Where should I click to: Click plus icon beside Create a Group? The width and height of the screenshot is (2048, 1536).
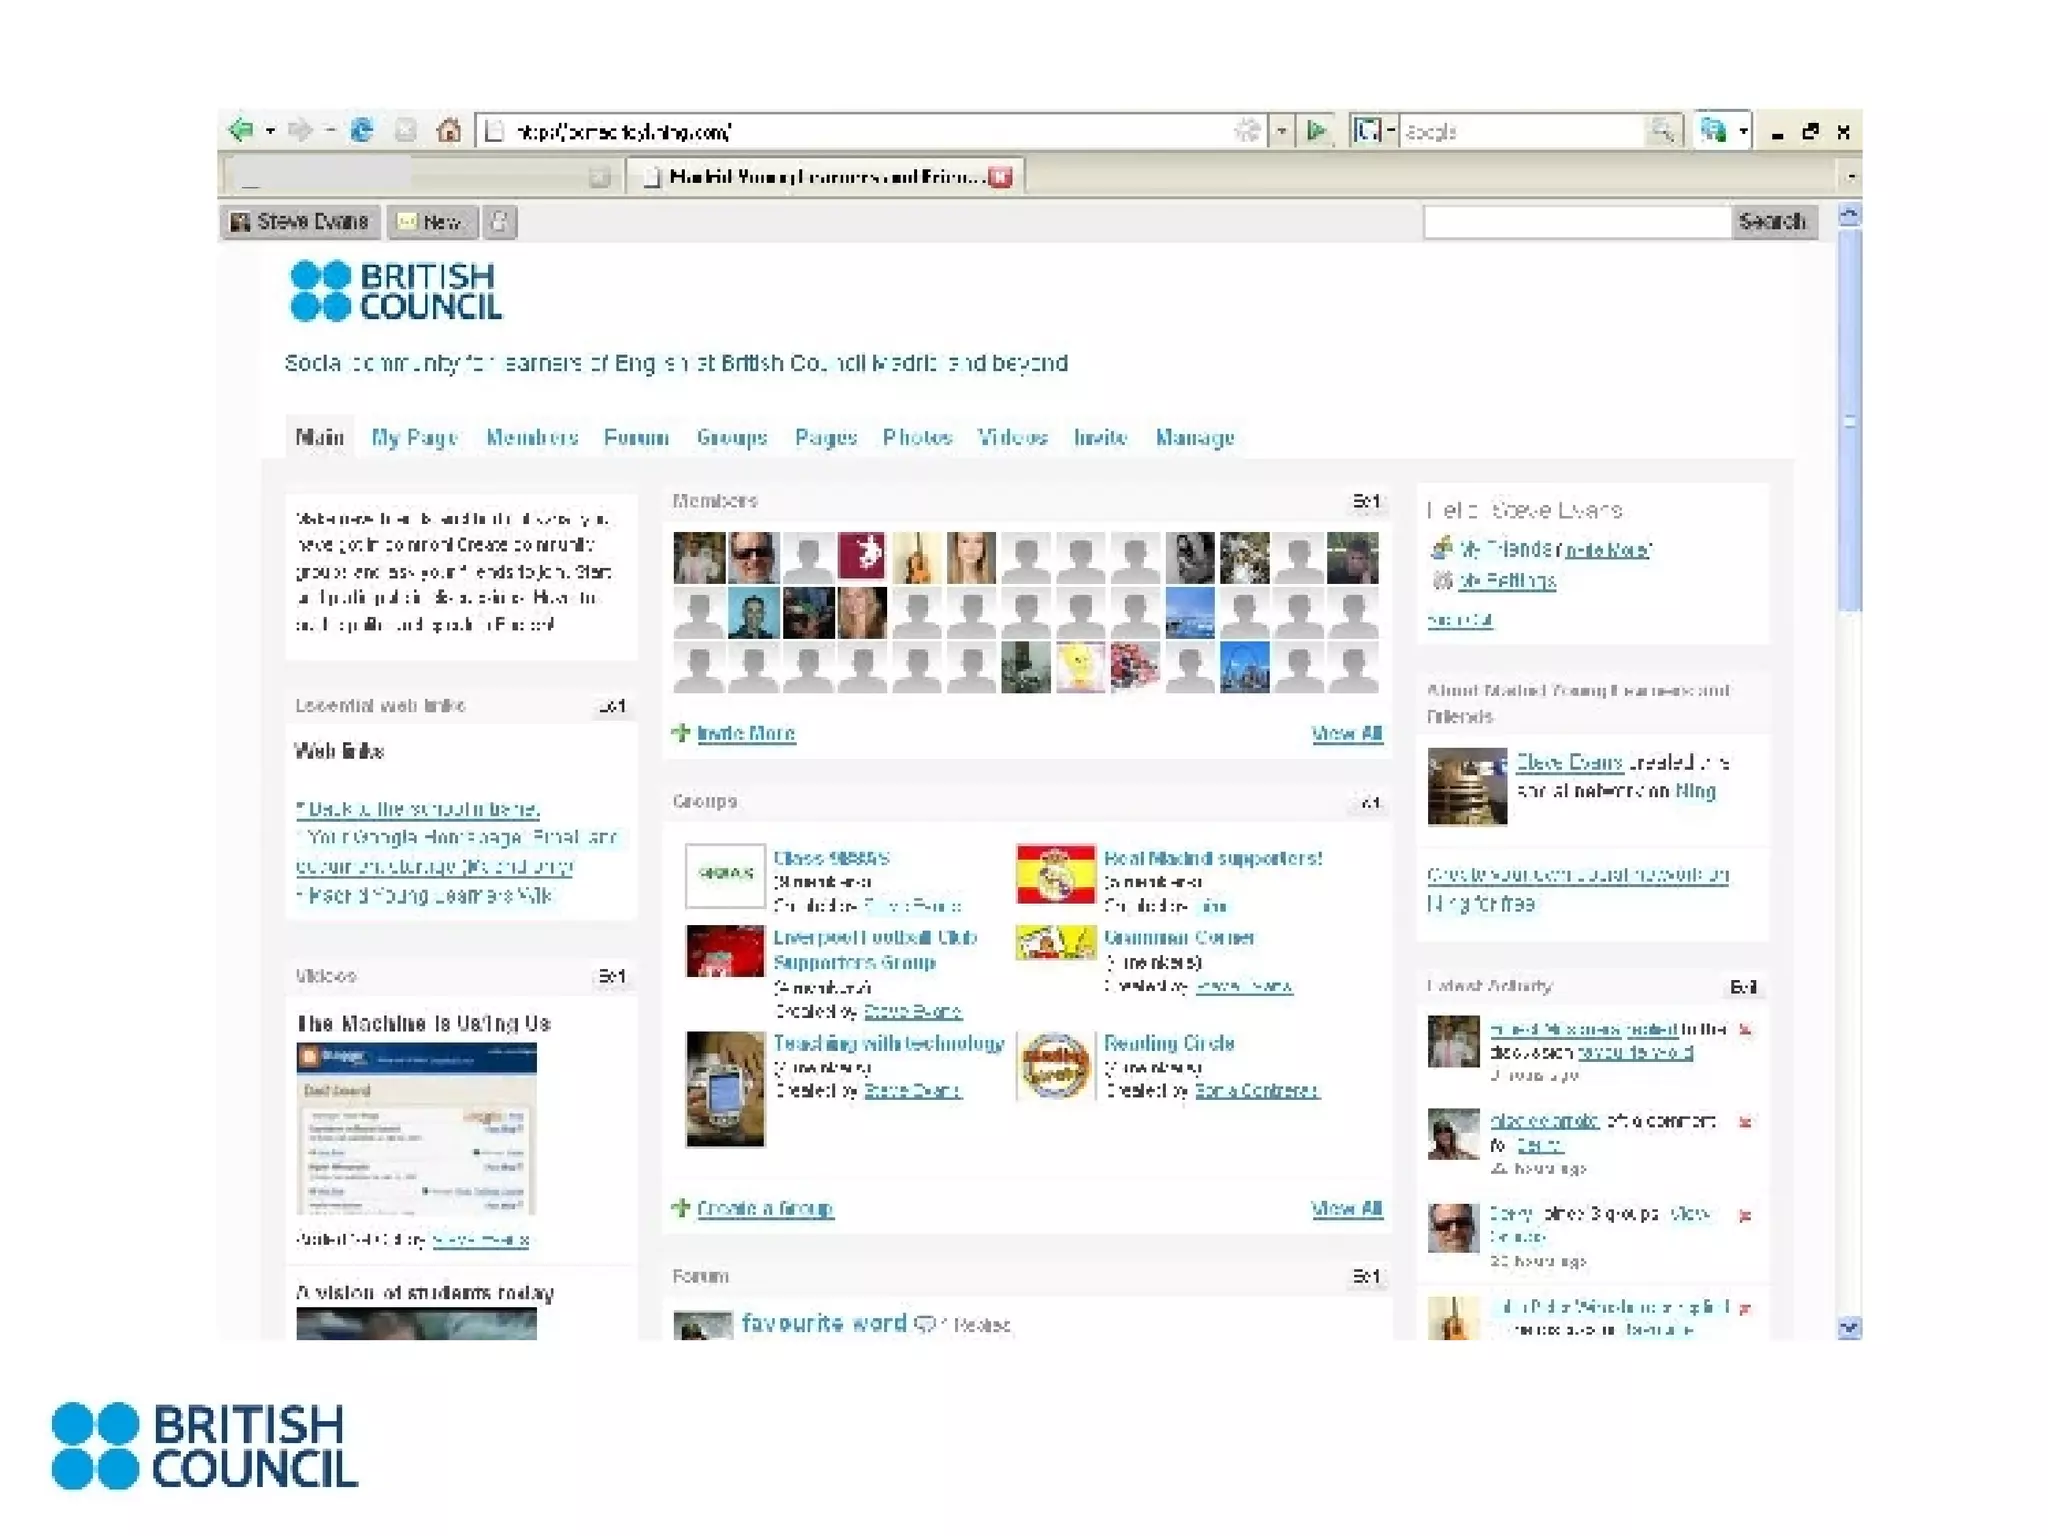tap(681, 1208)
